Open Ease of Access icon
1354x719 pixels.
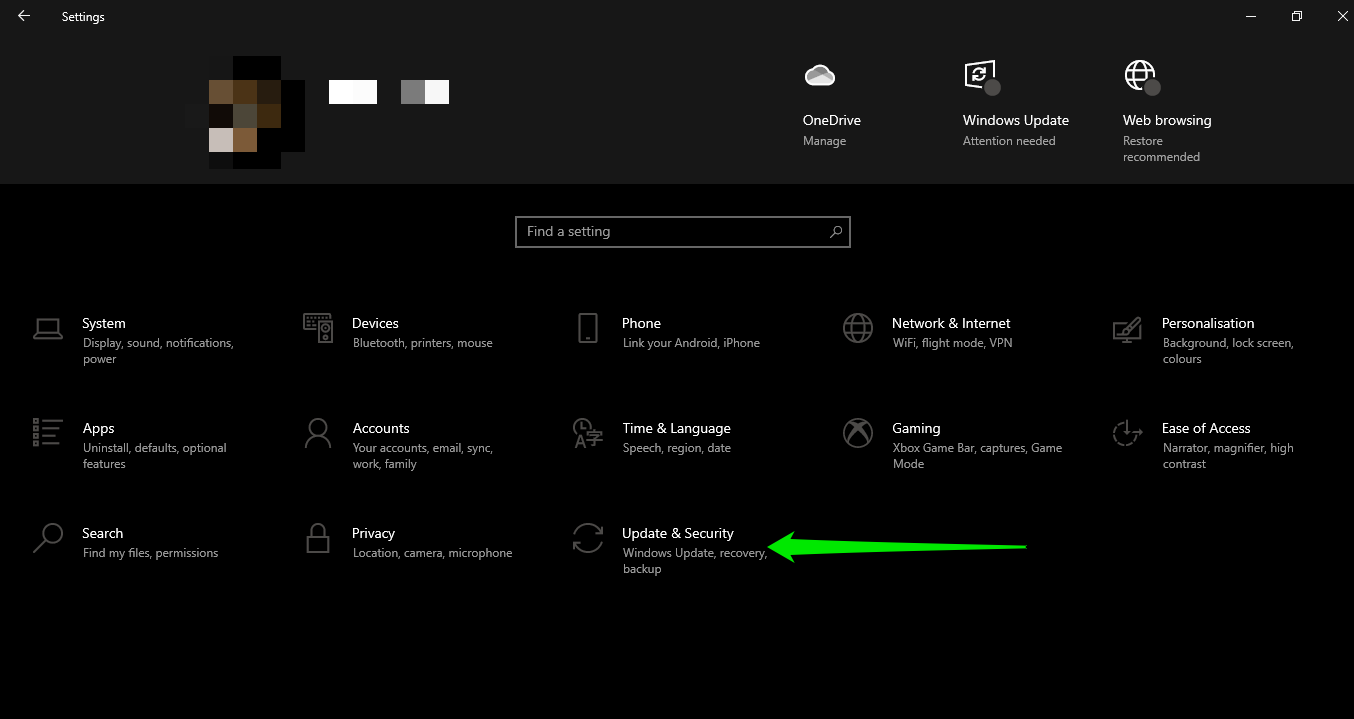tap(1127, 432)
